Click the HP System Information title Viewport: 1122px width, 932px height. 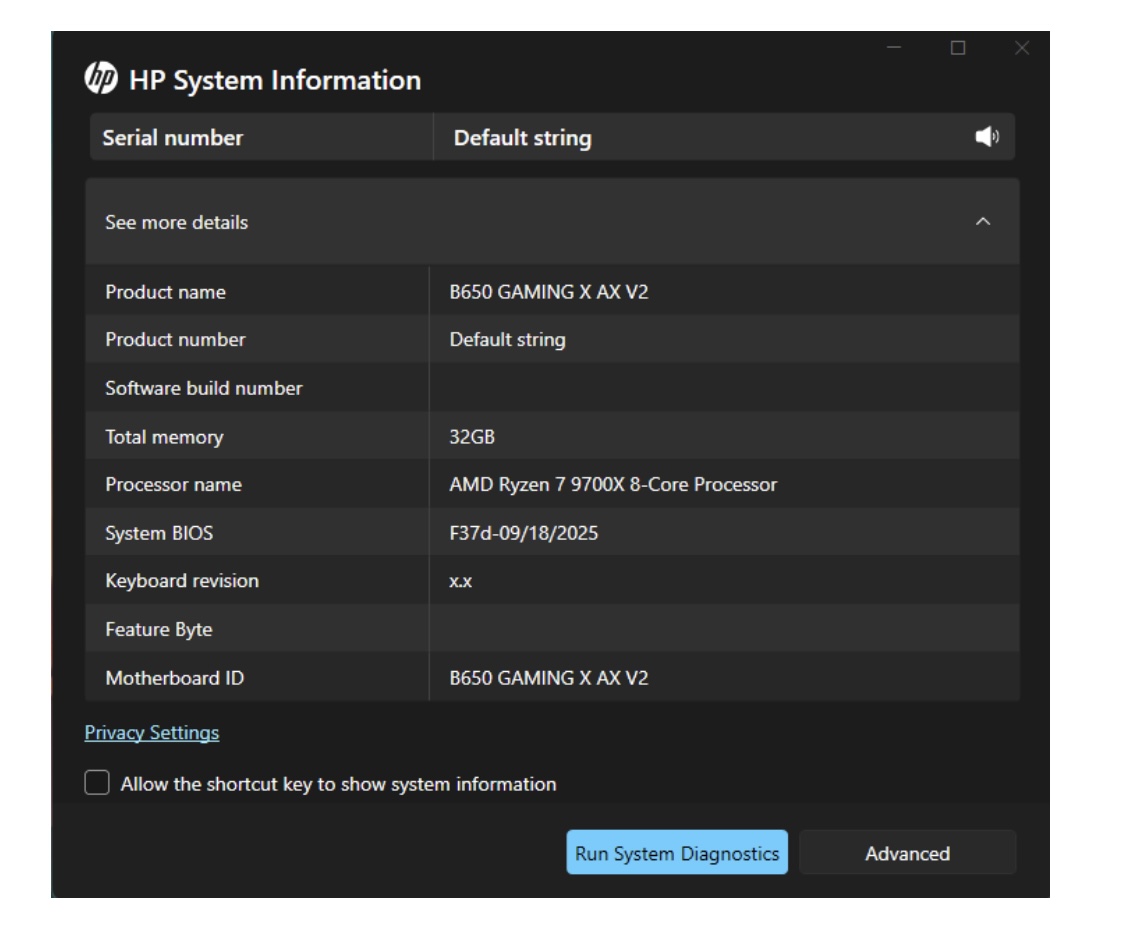(x=275, y=80)
